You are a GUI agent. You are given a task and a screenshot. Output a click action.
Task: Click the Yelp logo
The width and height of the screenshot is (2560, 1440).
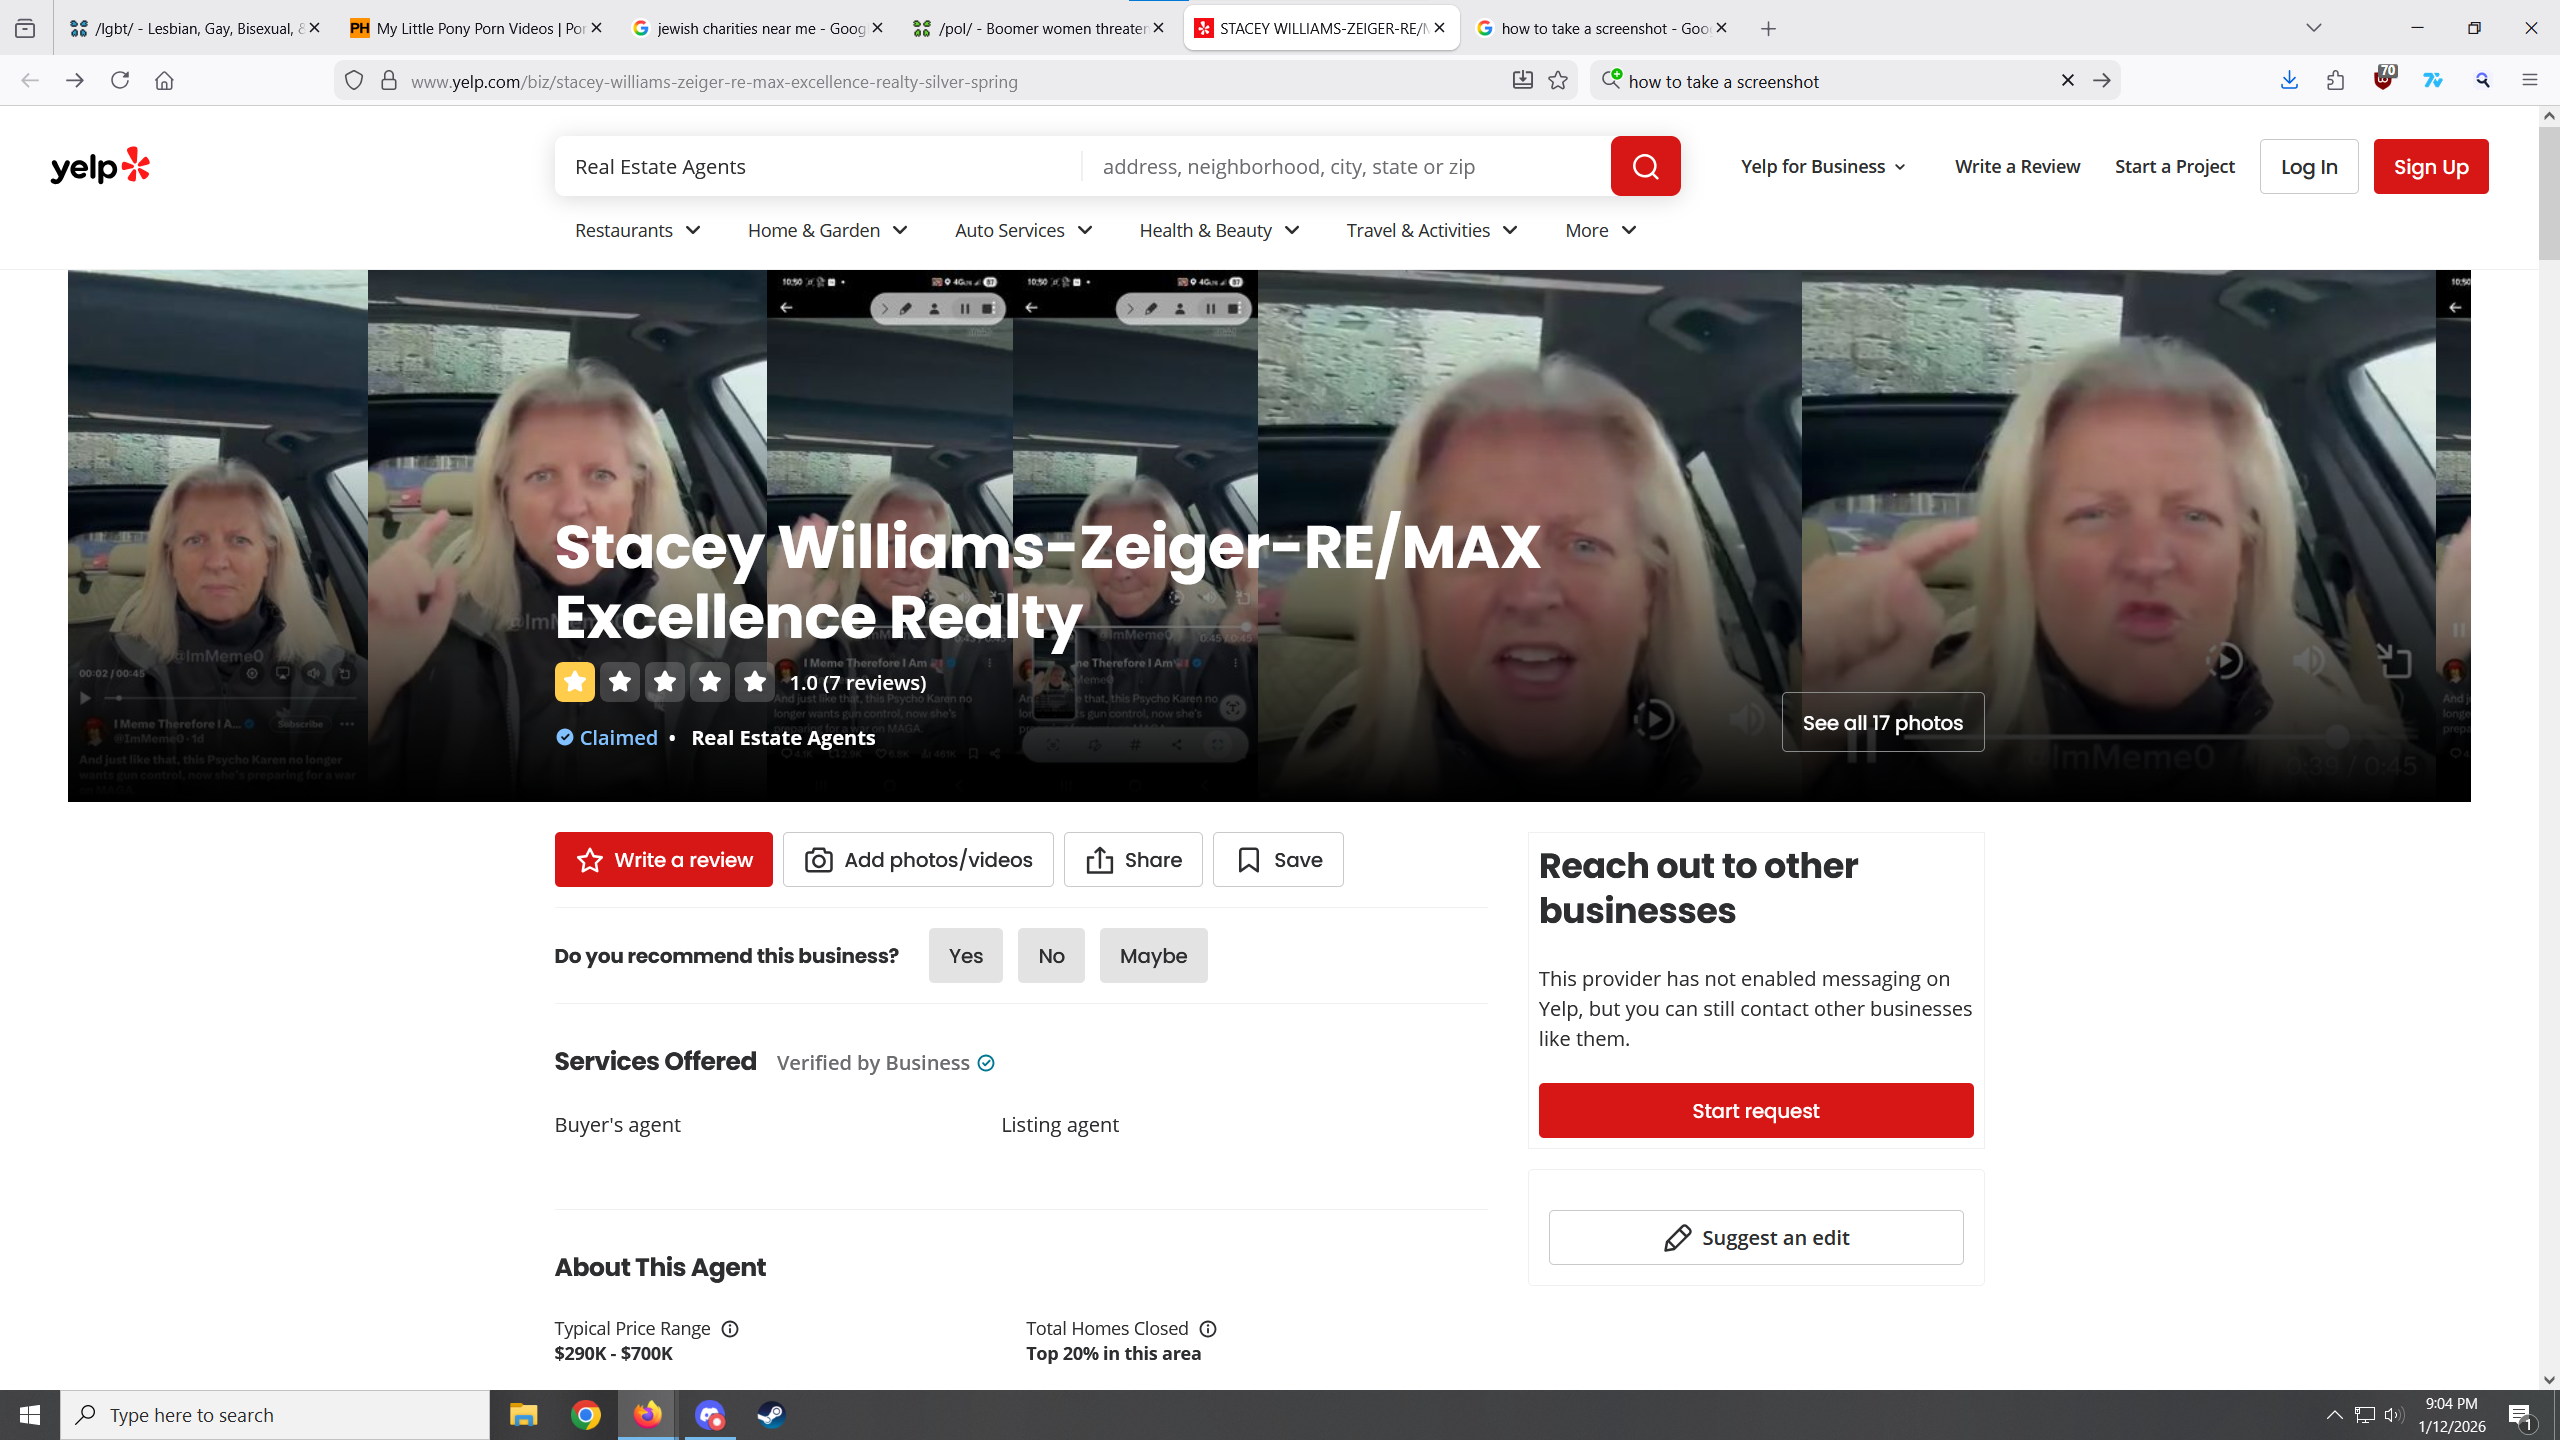(x=100, y=166)
